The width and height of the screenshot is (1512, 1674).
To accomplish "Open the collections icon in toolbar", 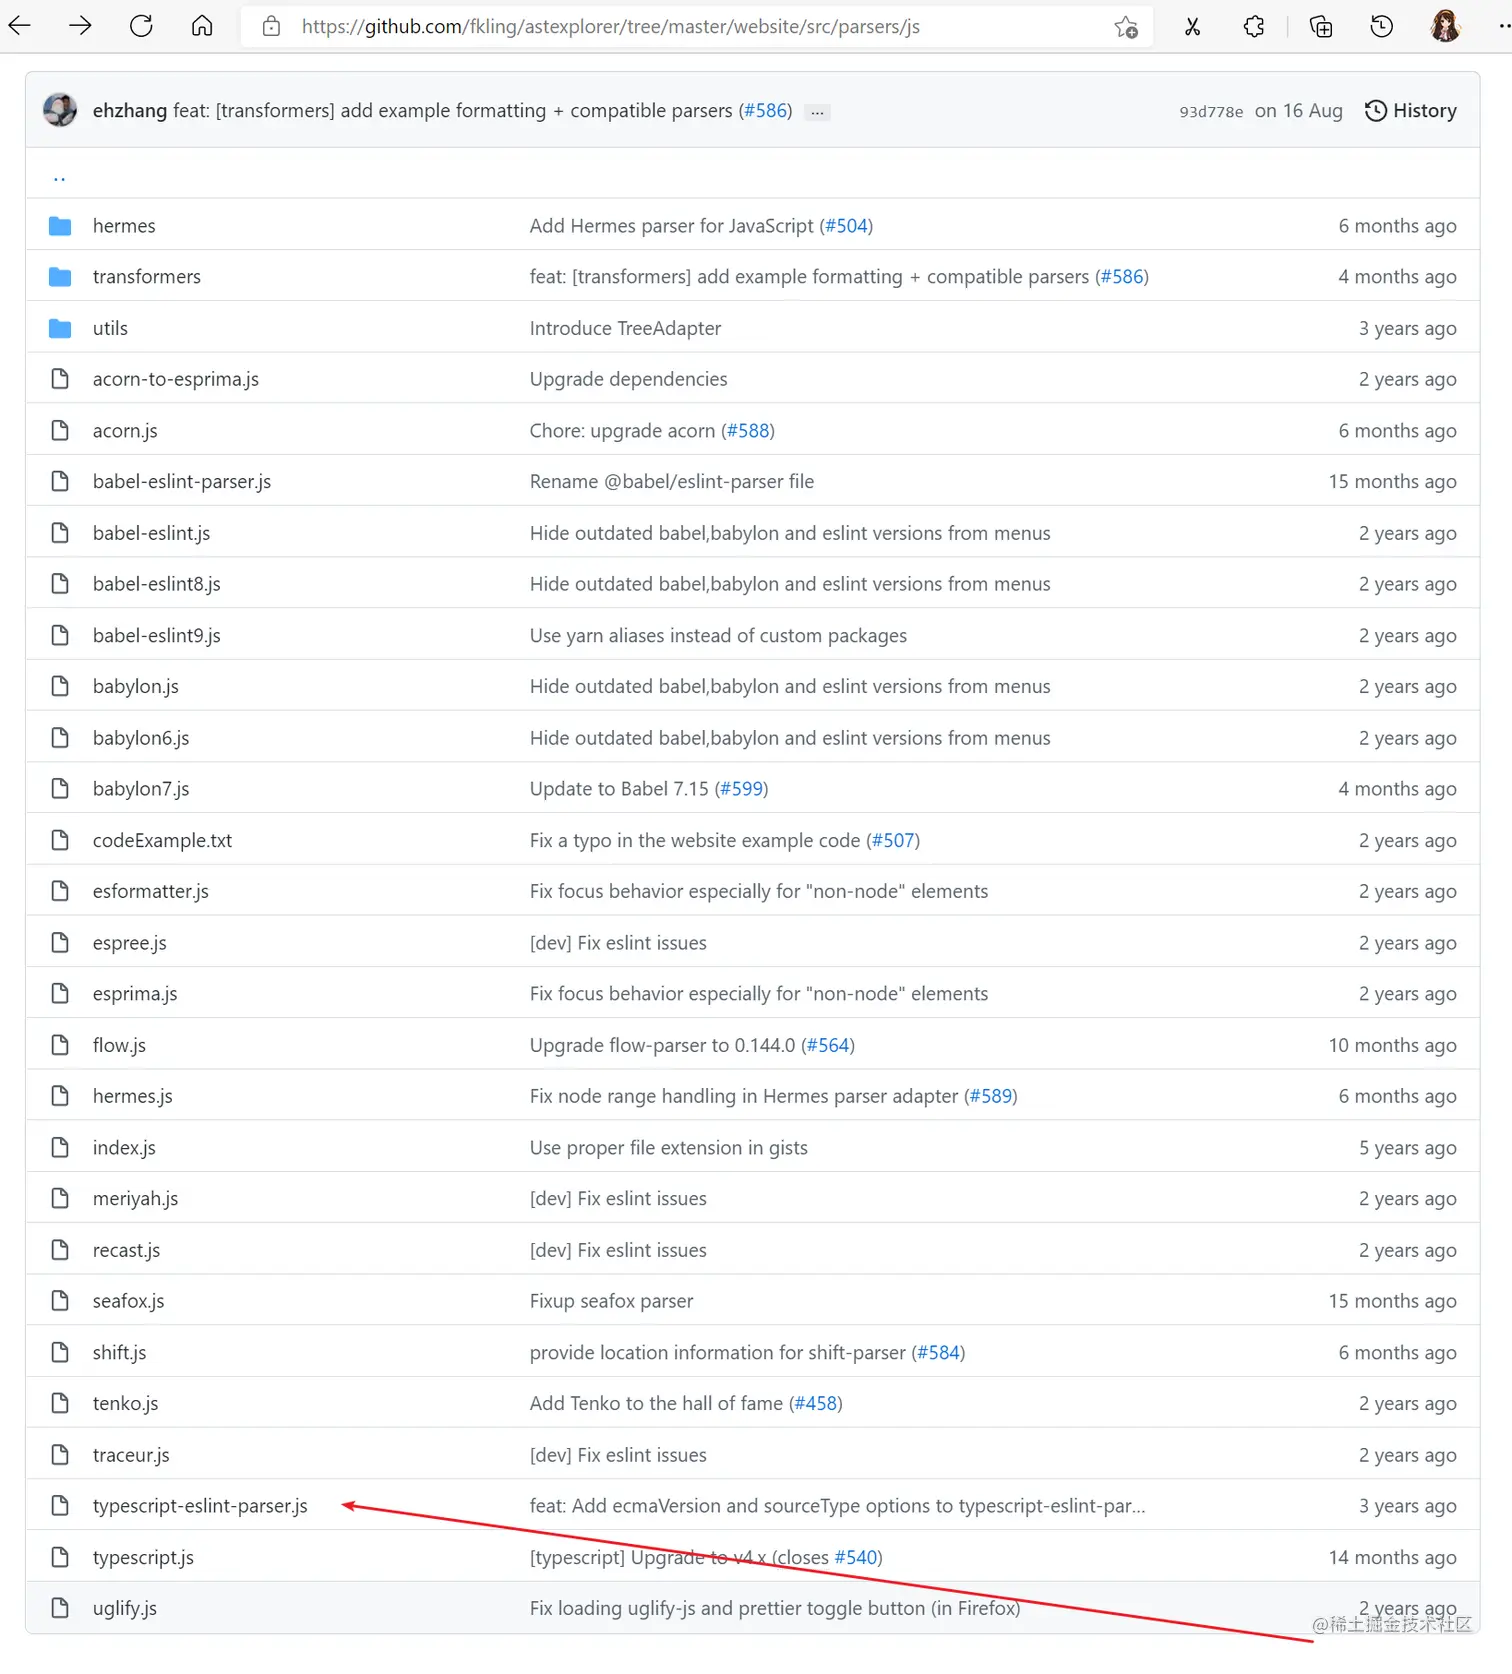I will point(1320,27).
